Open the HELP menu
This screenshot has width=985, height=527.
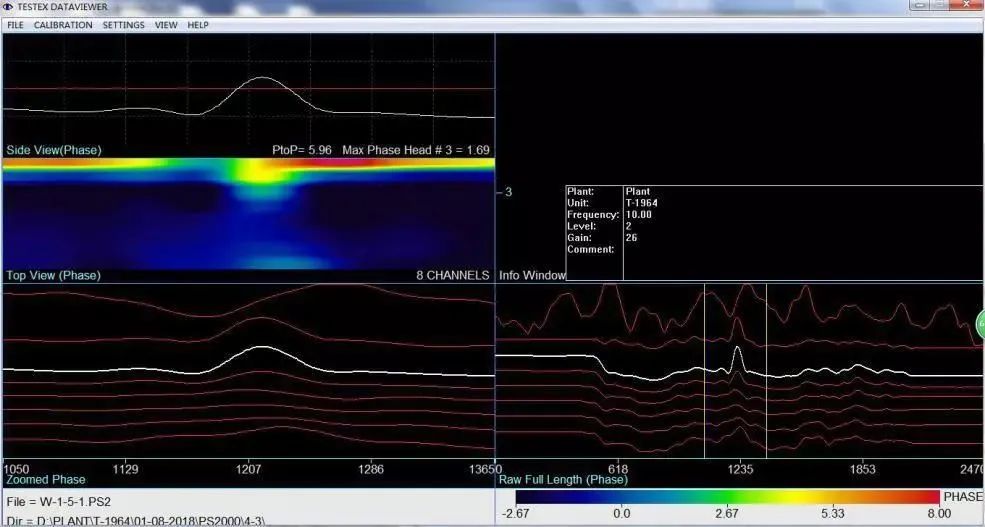click(198, 25)
